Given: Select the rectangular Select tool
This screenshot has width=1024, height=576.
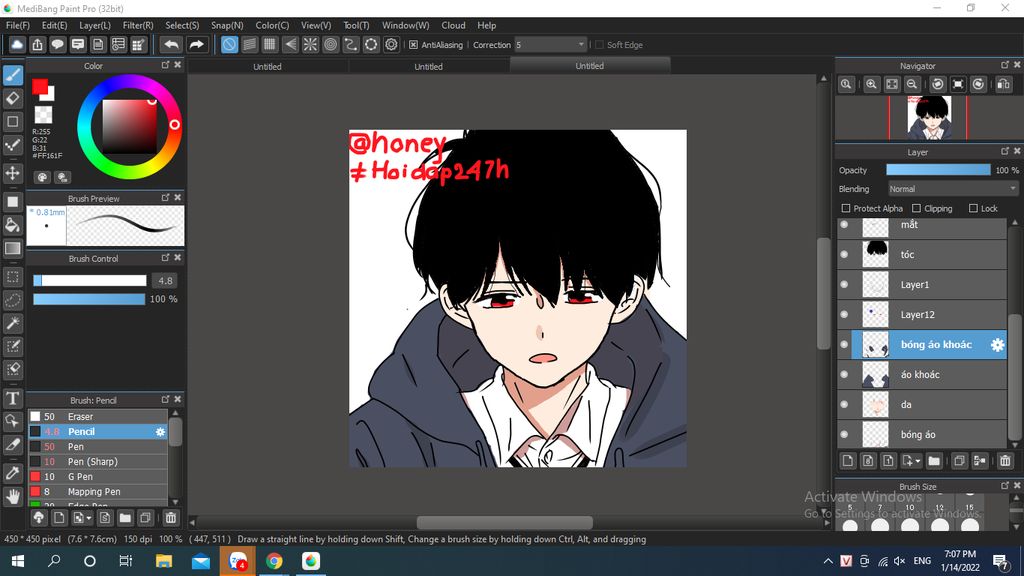Looking at the screenshot, I should point(12,277).
